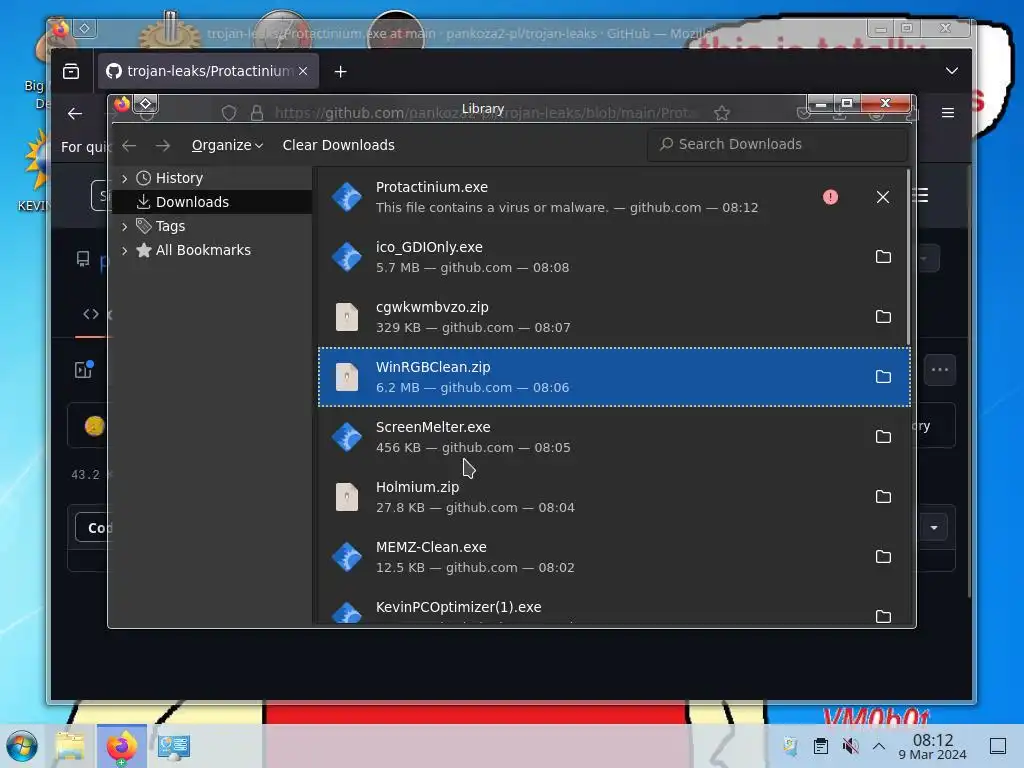Open the GitHub dropdown arrow button
The image size is (1024, 768).
point(934,527)
